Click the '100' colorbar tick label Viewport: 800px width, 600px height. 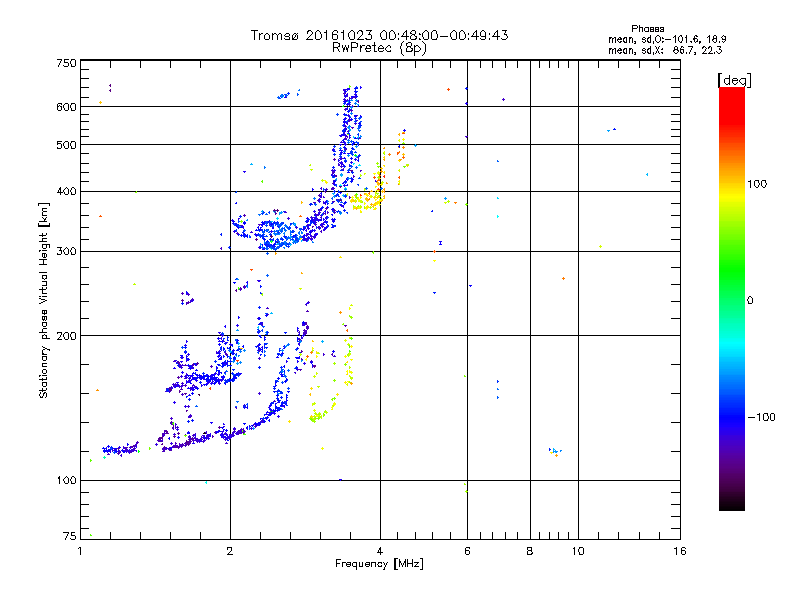(x=757, y=184)
